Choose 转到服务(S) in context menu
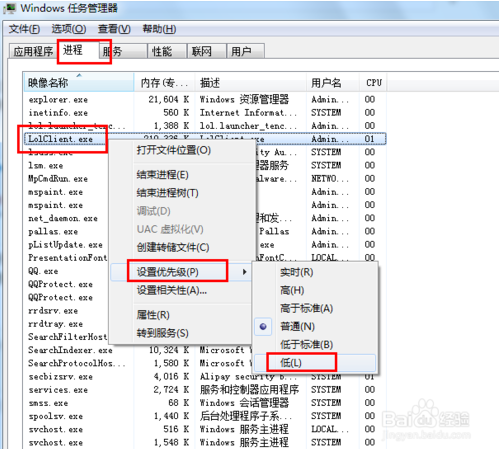This screenshot has height=449, width=500. (x=180, y=333)
